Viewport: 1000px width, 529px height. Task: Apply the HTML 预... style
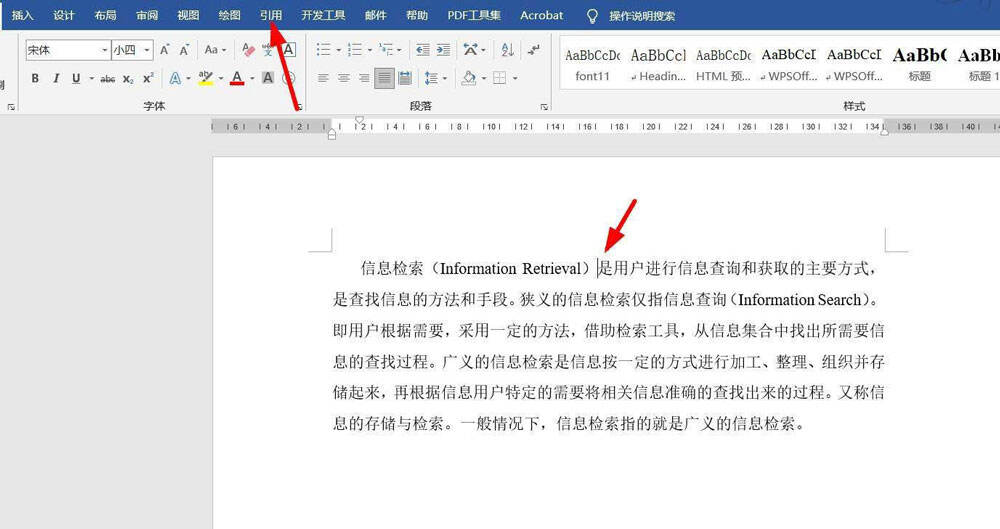[723, 65]
